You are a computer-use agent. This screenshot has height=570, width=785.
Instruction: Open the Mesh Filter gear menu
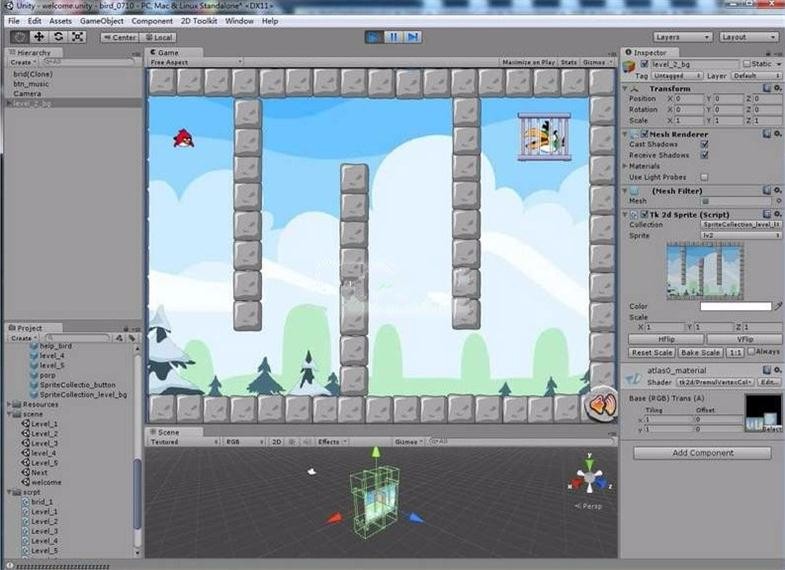[x=777, y=190]
